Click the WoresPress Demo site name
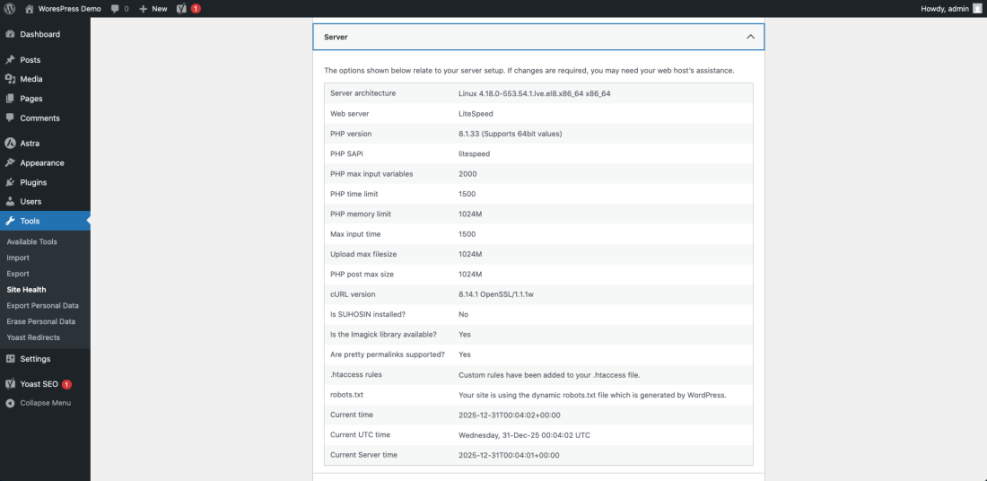Screen dimensions: 987x481 (x=69, y=9)
